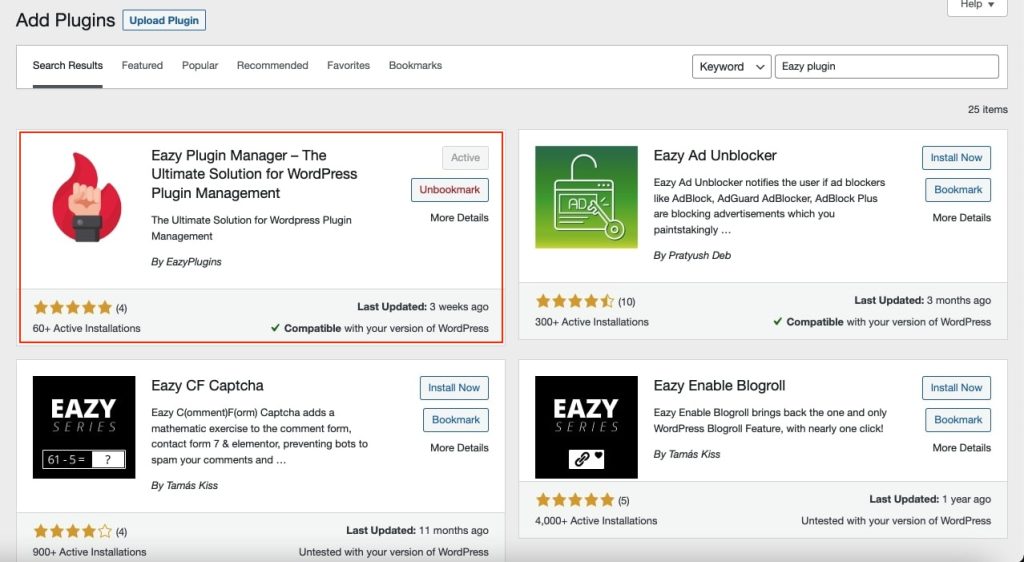Switch to the Featured tab
This screenshot has height=562, width=1024.
click(142, 65)
